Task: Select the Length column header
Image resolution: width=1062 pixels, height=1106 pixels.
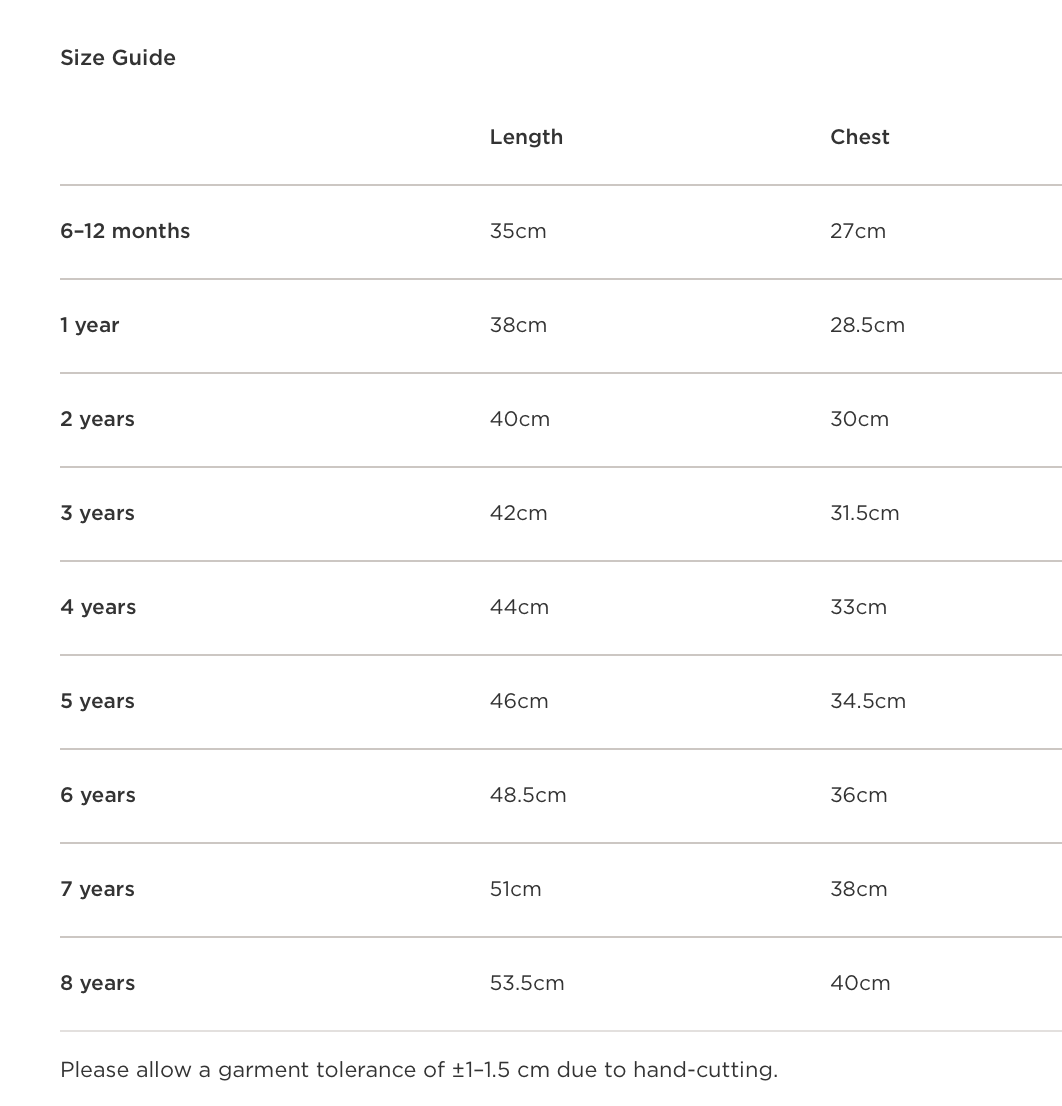Action: [526, 137]
